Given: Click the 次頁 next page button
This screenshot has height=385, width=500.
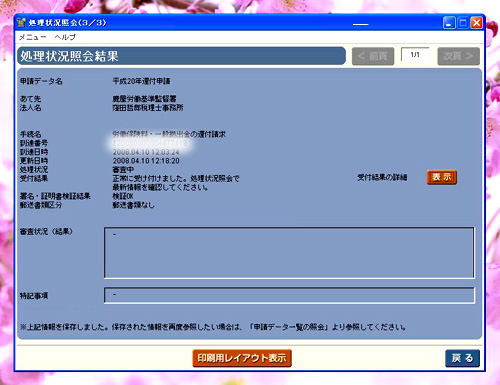Looking at the screenshot, I should coord(458,56).
